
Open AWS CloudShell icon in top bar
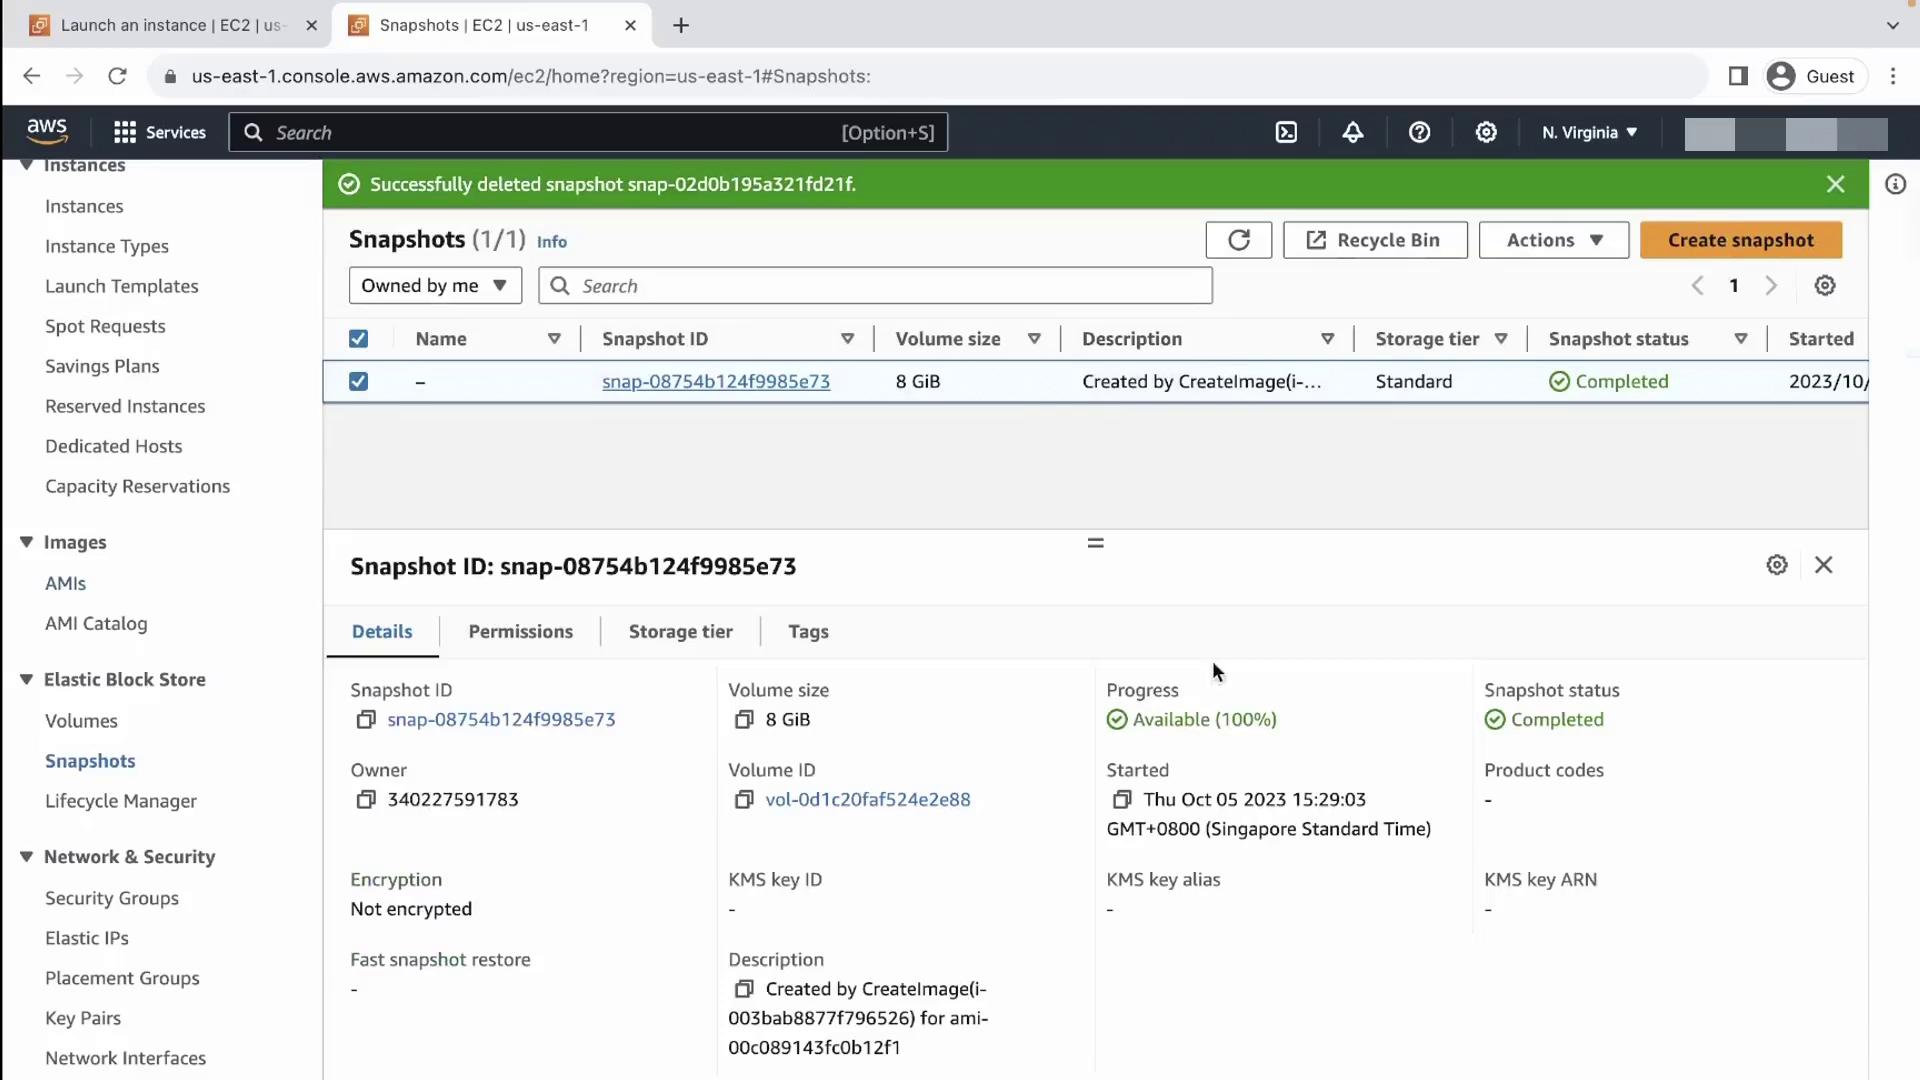pos(1286,132)
